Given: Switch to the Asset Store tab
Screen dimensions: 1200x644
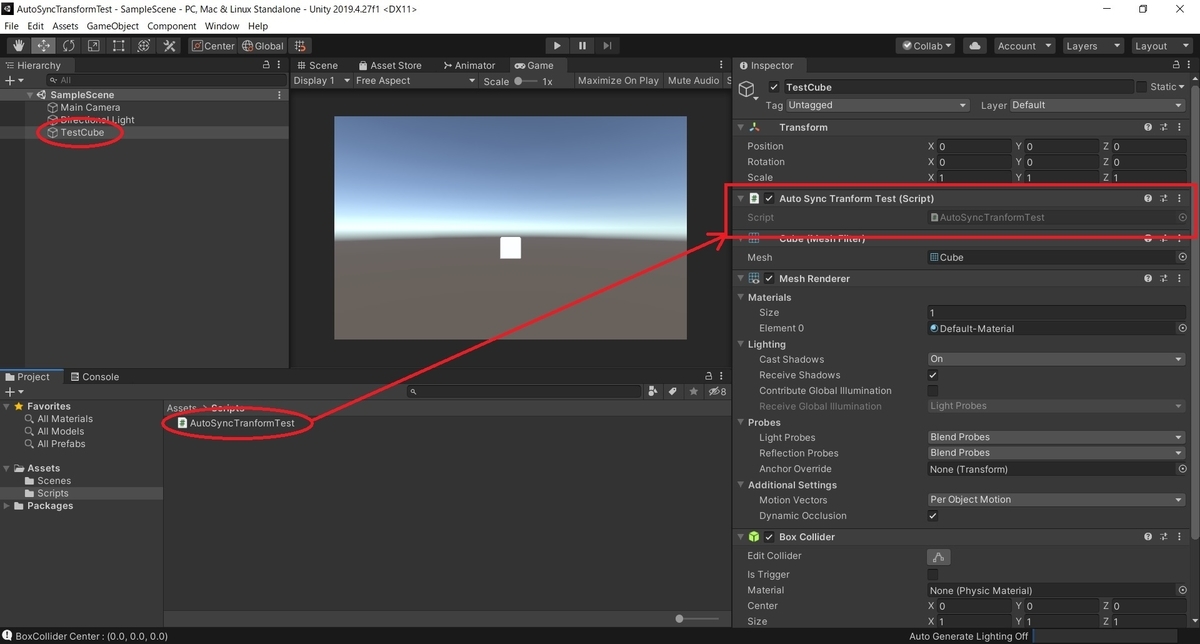Looking at the screenshot, I should pyautogui.click(x=389, y=65).
